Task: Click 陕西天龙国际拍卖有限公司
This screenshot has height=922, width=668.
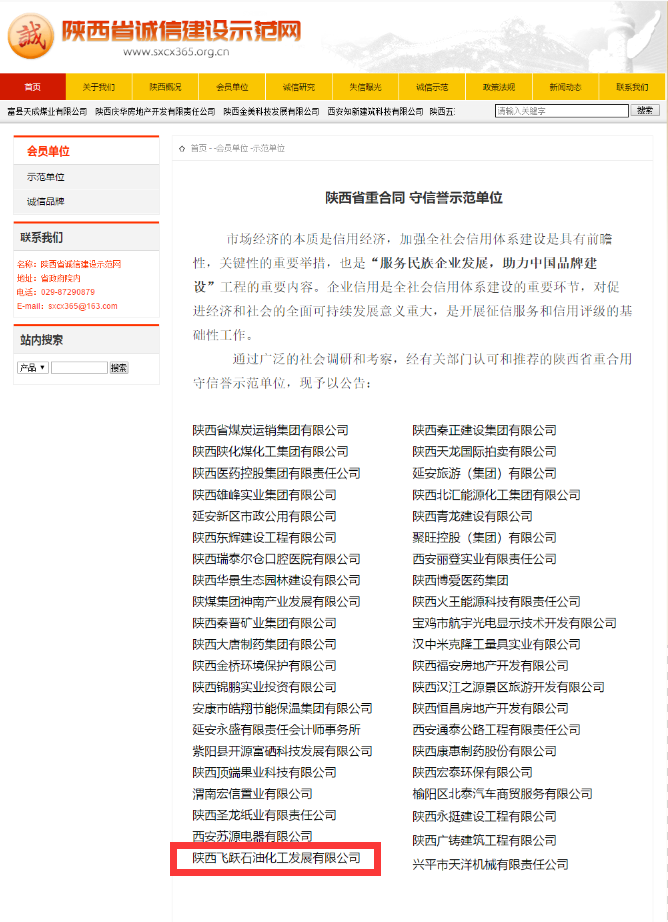Action: coord(485,452)
